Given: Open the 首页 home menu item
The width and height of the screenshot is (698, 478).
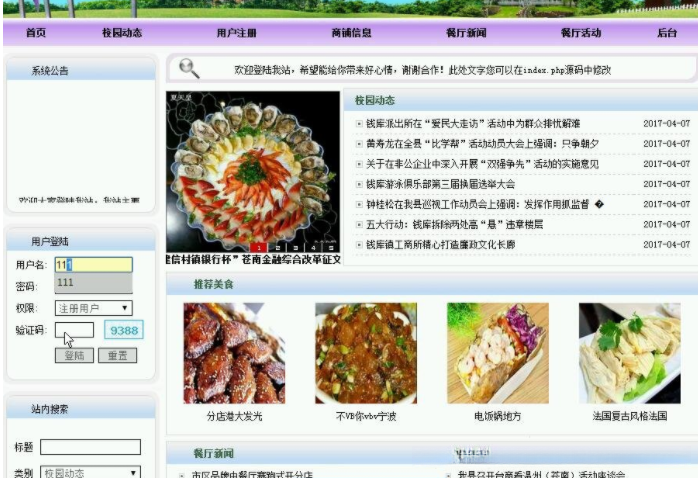Looking at the screenshot, I should coord(36,32).
